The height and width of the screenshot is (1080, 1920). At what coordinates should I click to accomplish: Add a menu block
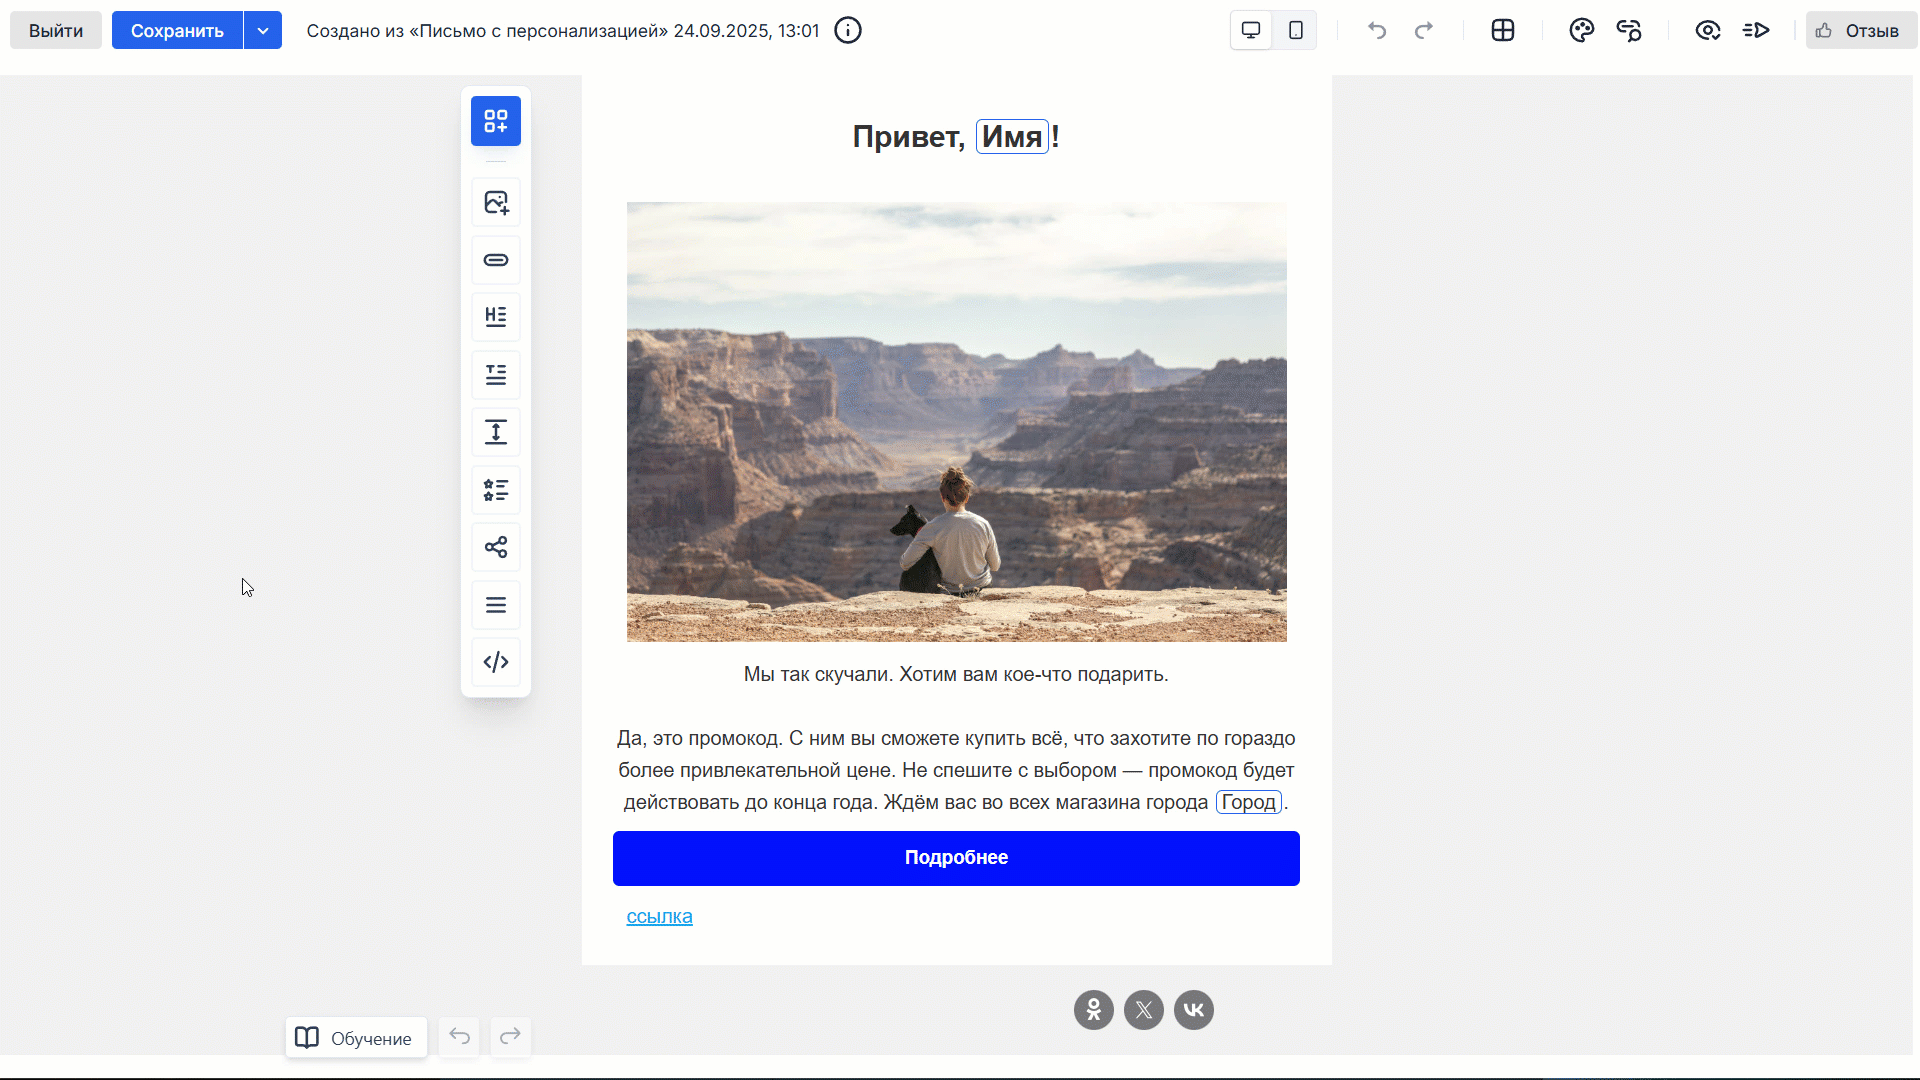(496, 604)
